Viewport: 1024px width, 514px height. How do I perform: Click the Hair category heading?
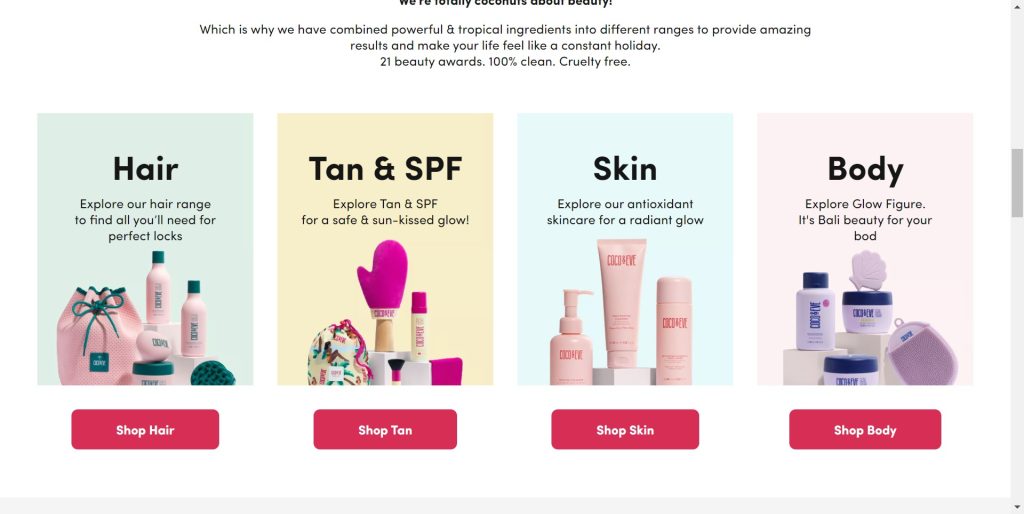click(145, 169)
